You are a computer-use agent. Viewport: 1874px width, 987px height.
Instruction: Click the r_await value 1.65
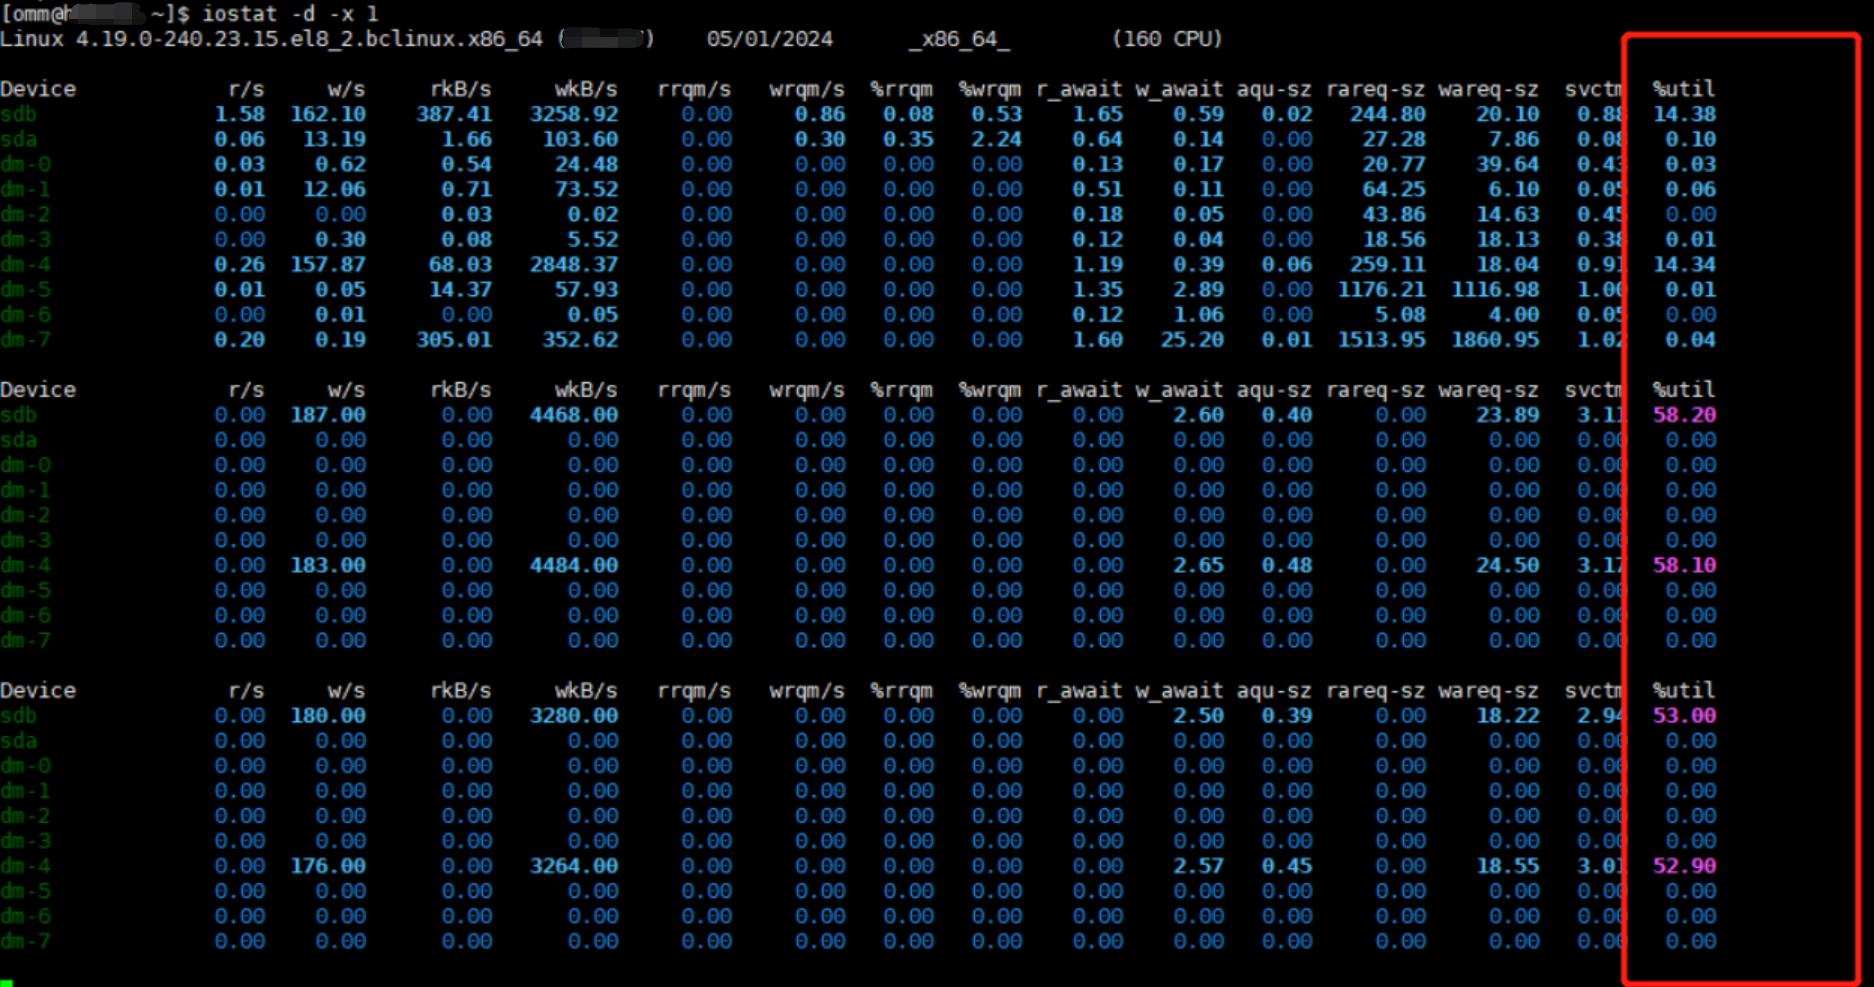tap(1098, 114)
